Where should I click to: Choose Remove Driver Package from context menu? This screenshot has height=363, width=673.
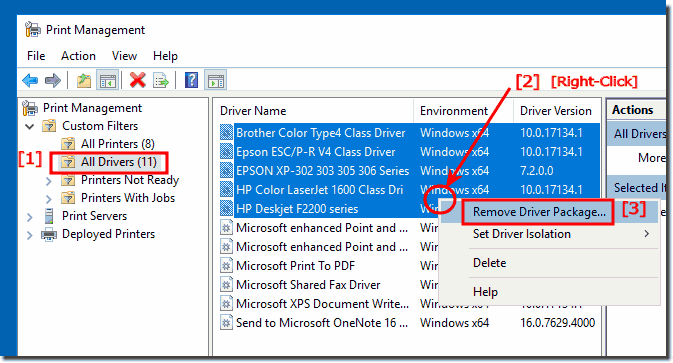tap(539, 212)
